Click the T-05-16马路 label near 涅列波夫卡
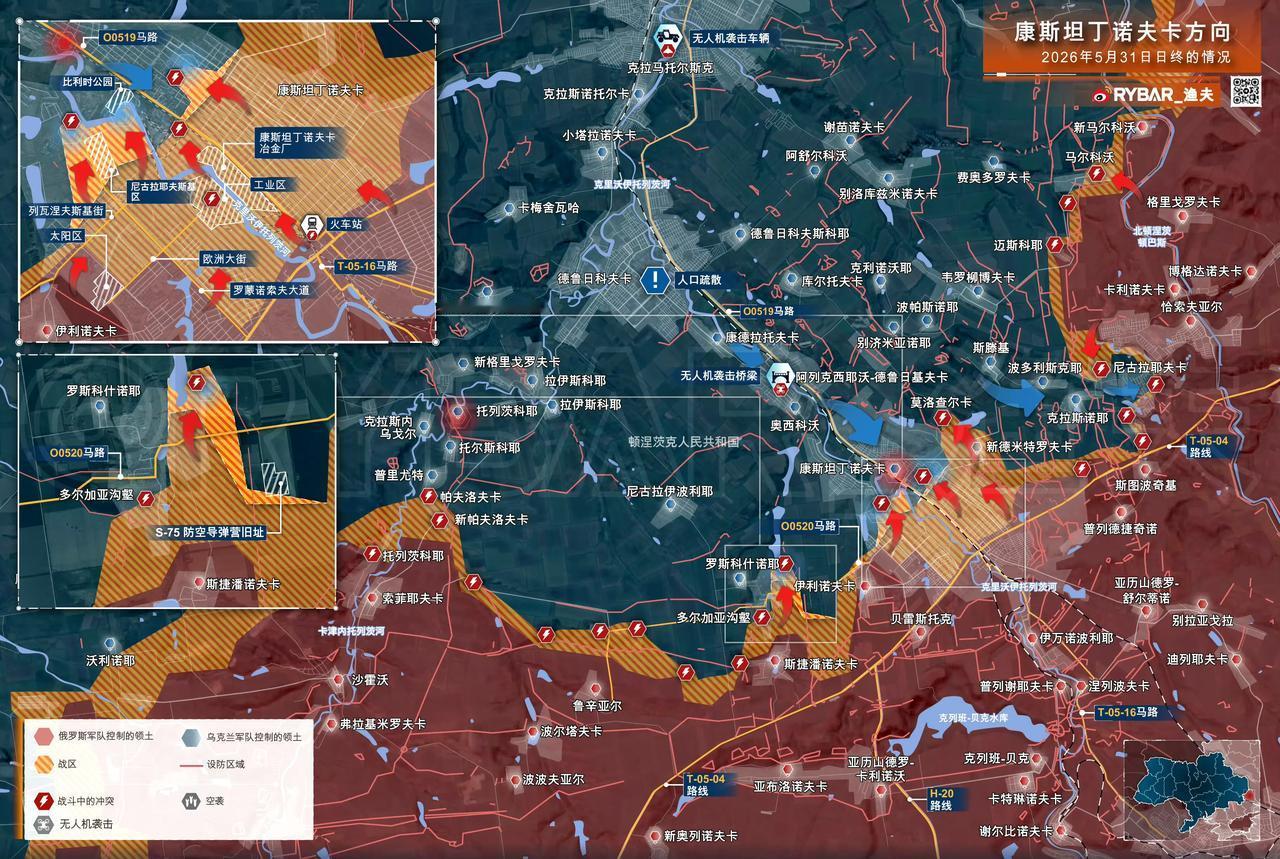This screenshot has width=1280, height=859. [x=1126, y=712]
